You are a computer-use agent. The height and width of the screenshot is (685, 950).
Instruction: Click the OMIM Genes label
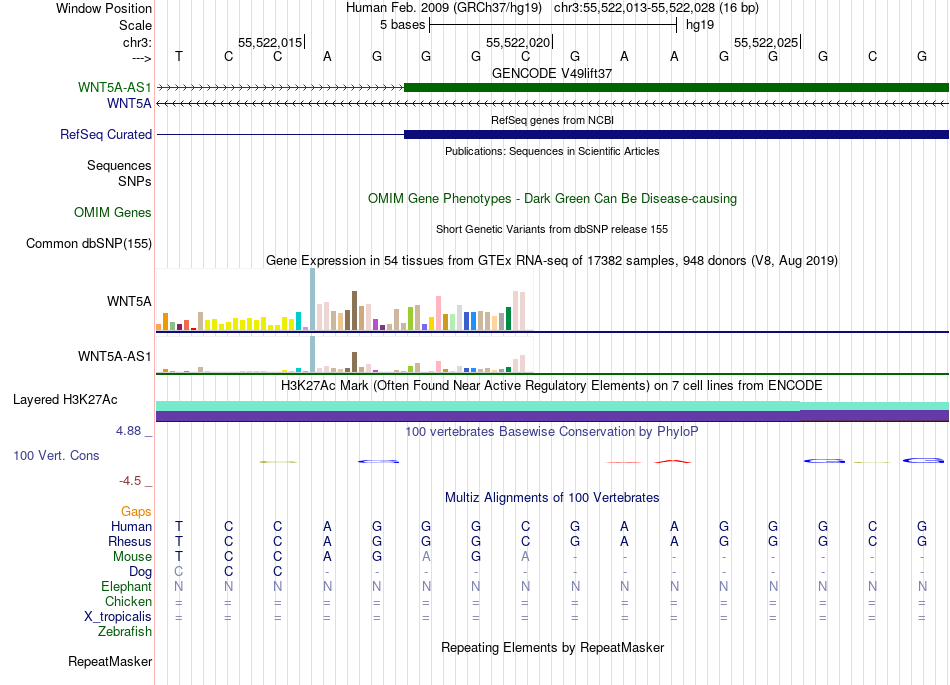[113, 213]
